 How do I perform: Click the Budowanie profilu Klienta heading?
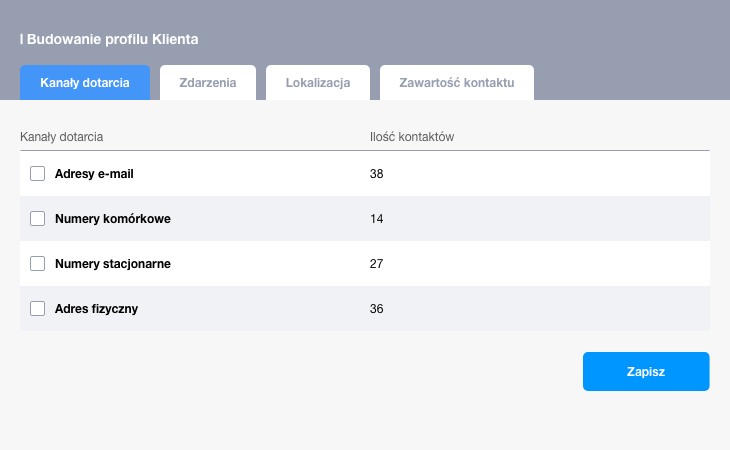pyautogui.click(x=109, y=39)
